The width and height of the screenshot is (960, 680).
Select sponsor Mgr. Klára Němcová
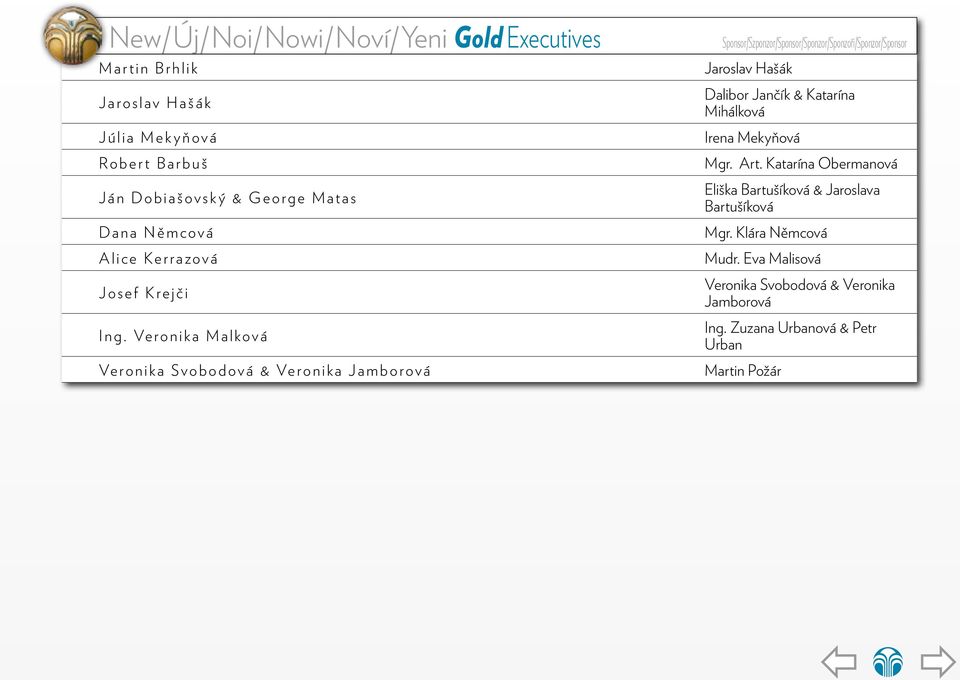(765, 233)
